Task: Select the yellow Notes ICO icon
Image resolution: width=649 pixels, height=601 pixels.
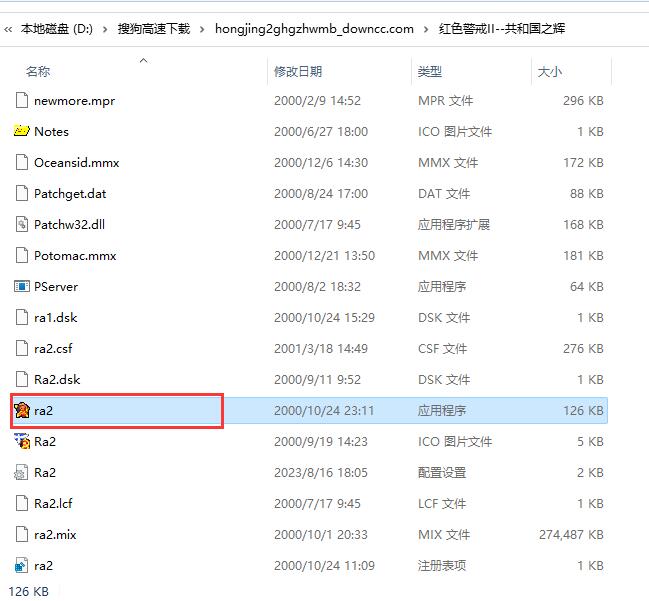Action: pos(22,131)
